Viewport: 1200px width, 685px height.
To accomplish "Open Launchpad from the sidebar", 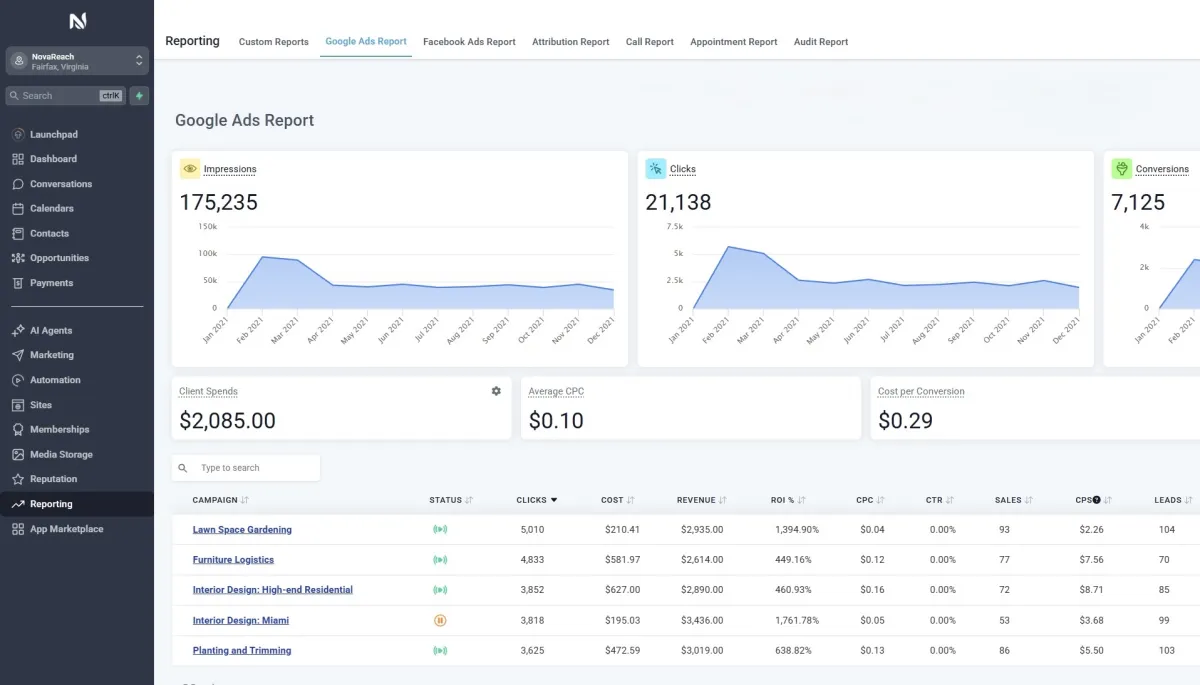I will pos(54,134).
